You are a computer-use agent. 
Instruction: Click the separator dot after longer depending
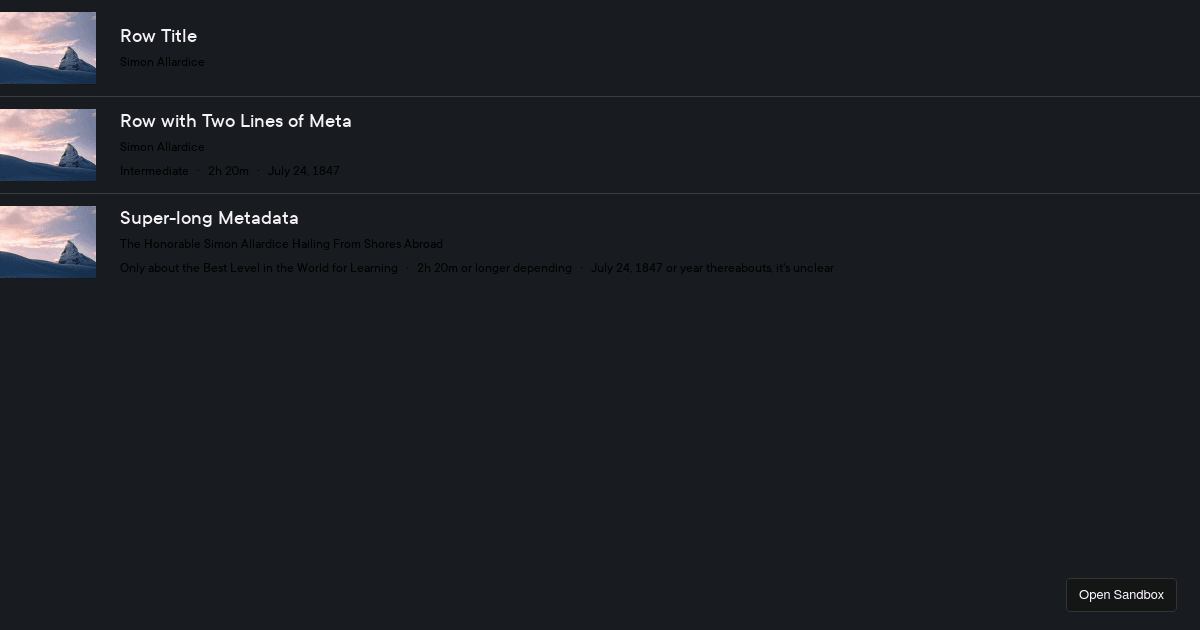pos(581,268)
